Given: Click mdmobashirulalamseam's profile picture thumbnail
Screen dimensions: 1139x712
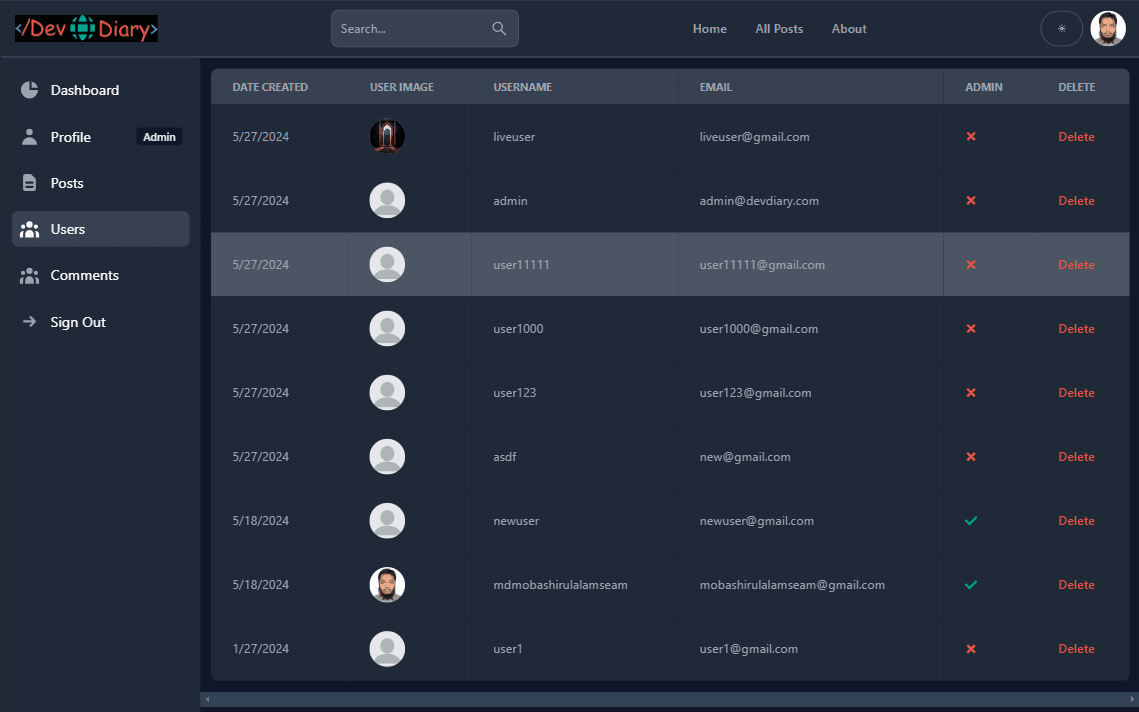Looking at the screenshot, I should (387, 585).
